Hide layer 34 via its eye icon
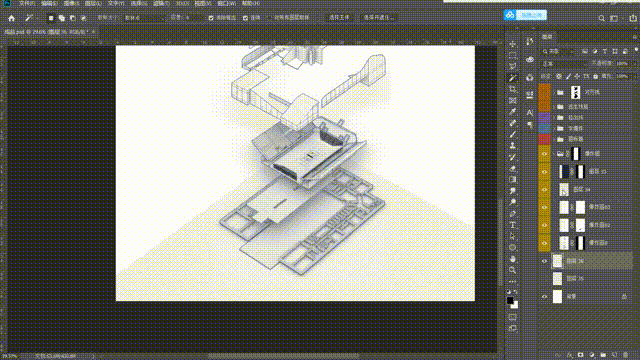This screenshot has width=640, height=360. click(x=544, y=190)
